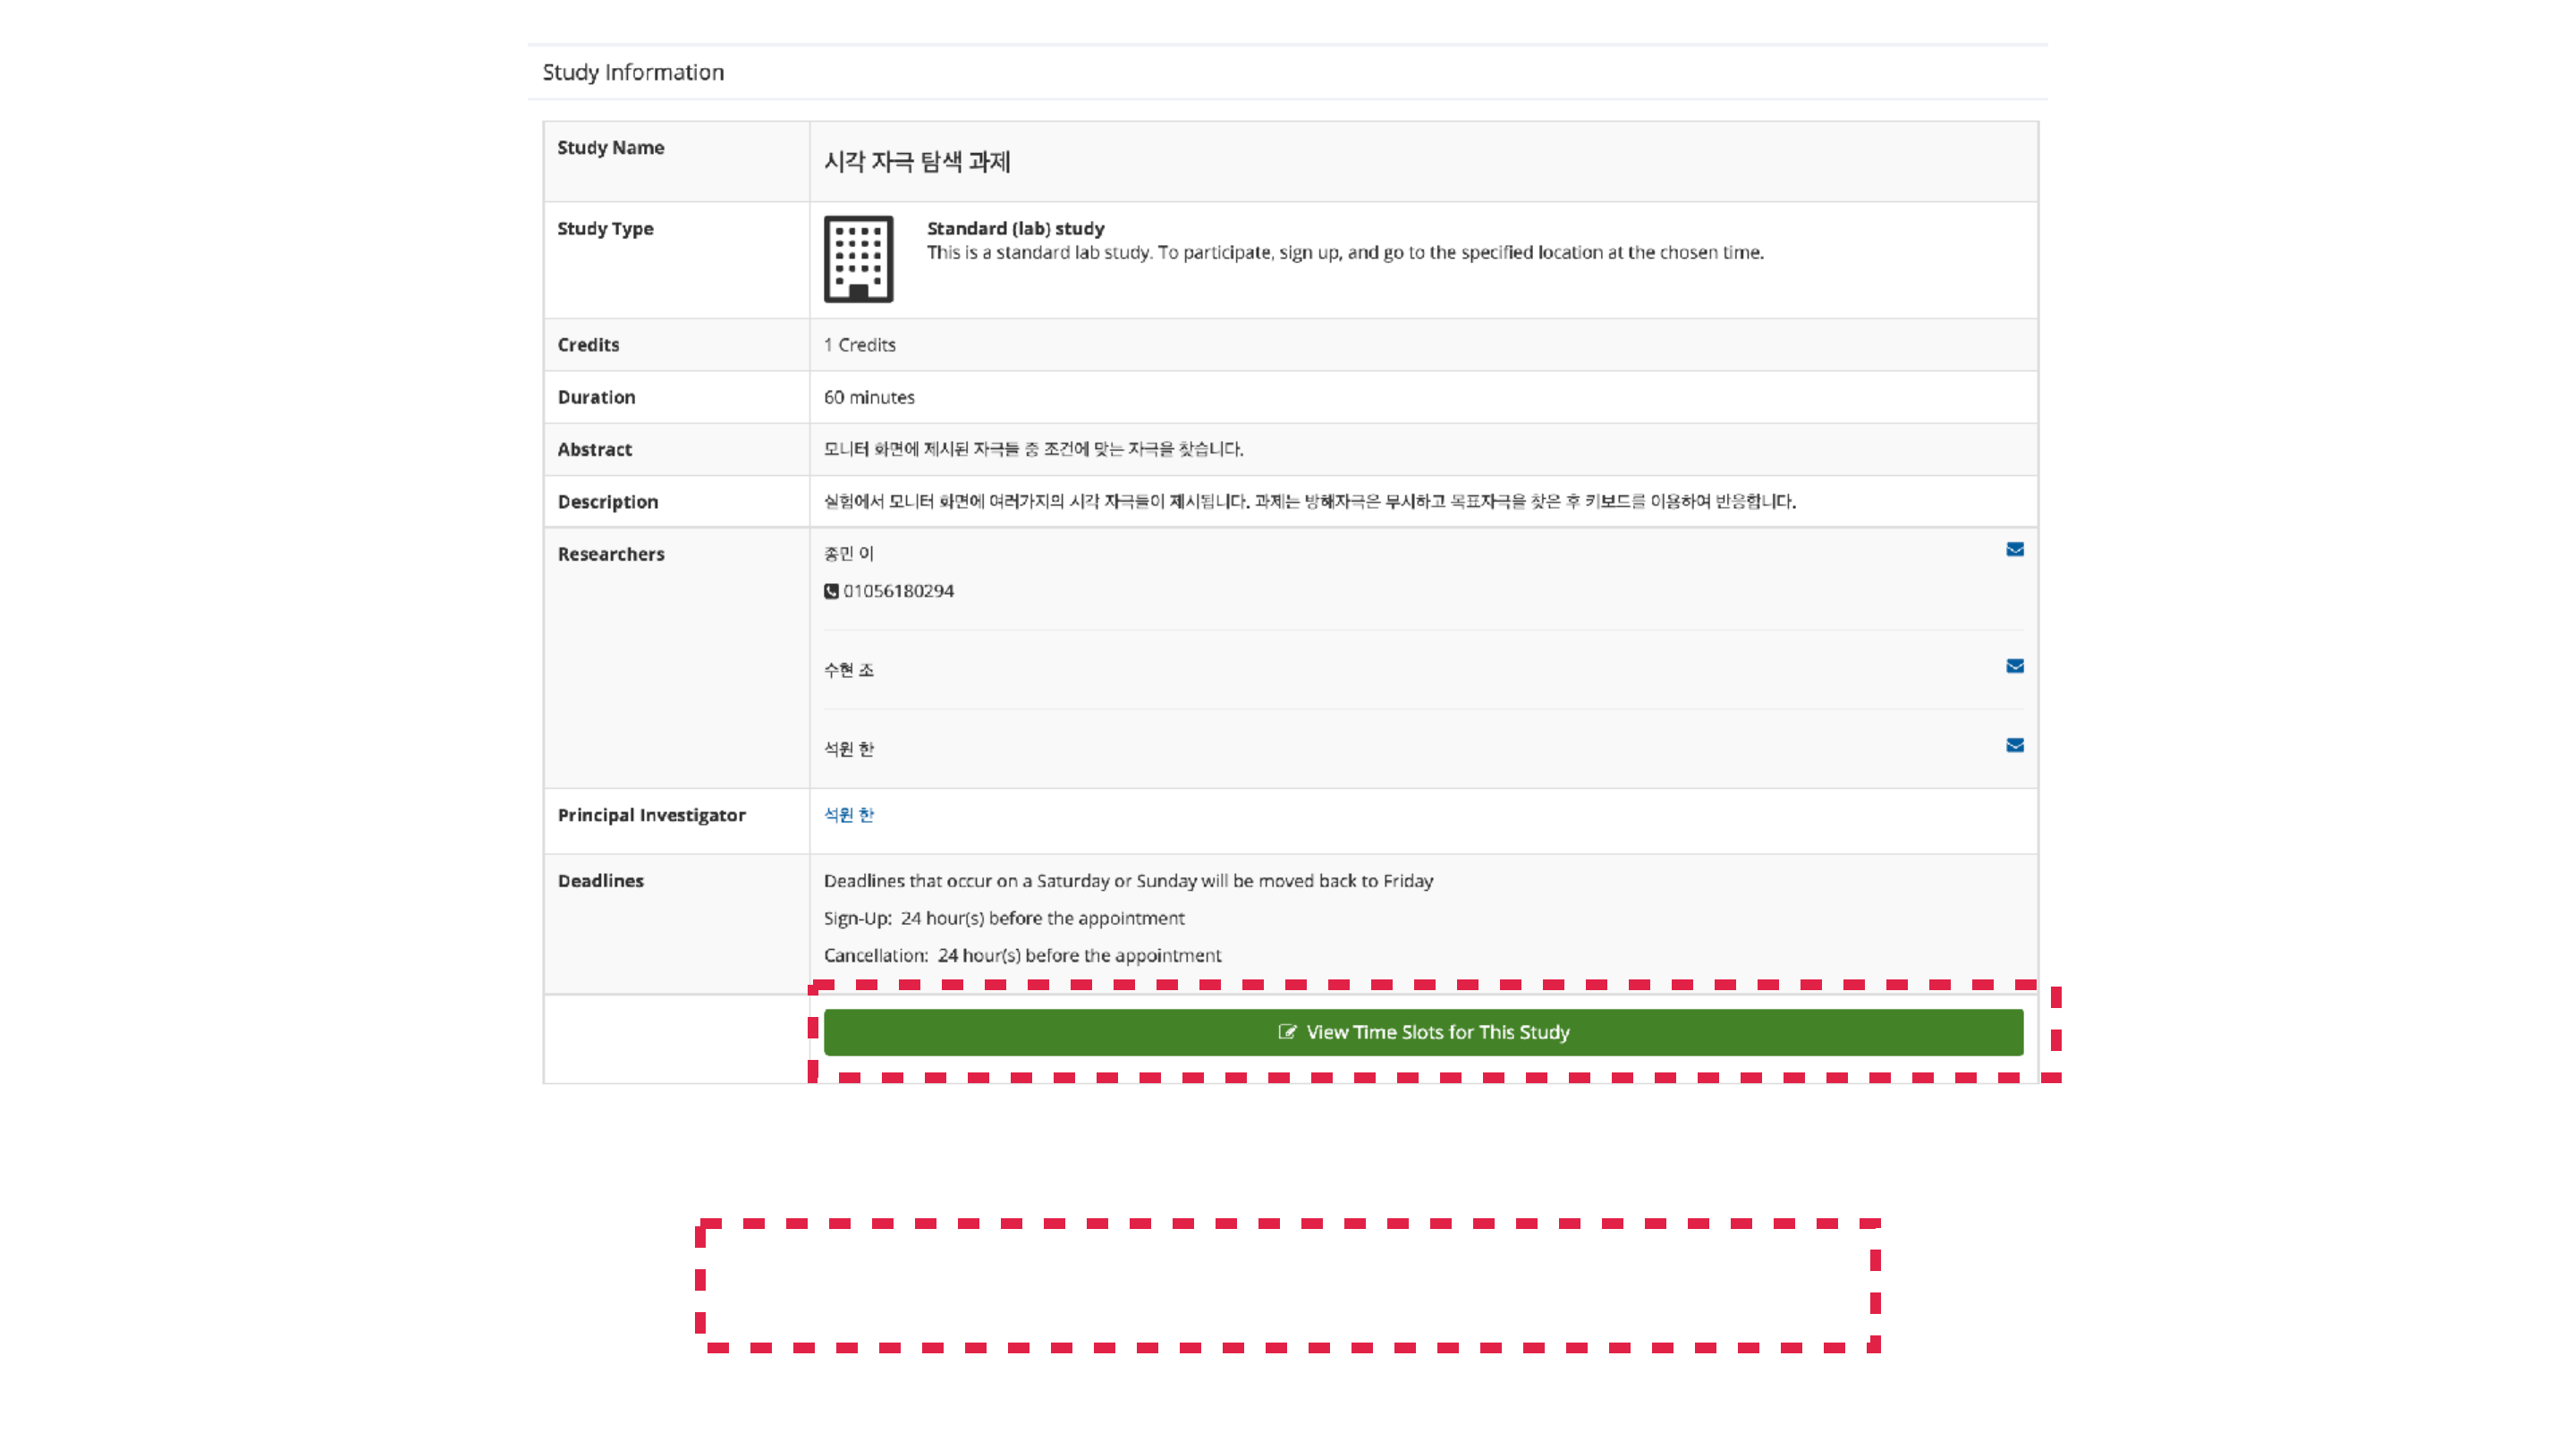2576x1449 pixels.
Task: Click email icon for researcher 종민 이
Action: 2014,549
